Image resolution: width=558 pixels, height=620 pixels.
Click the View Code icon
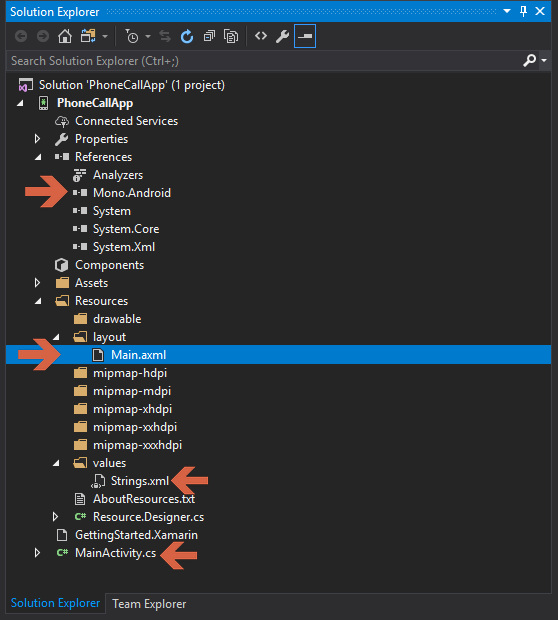261,36
